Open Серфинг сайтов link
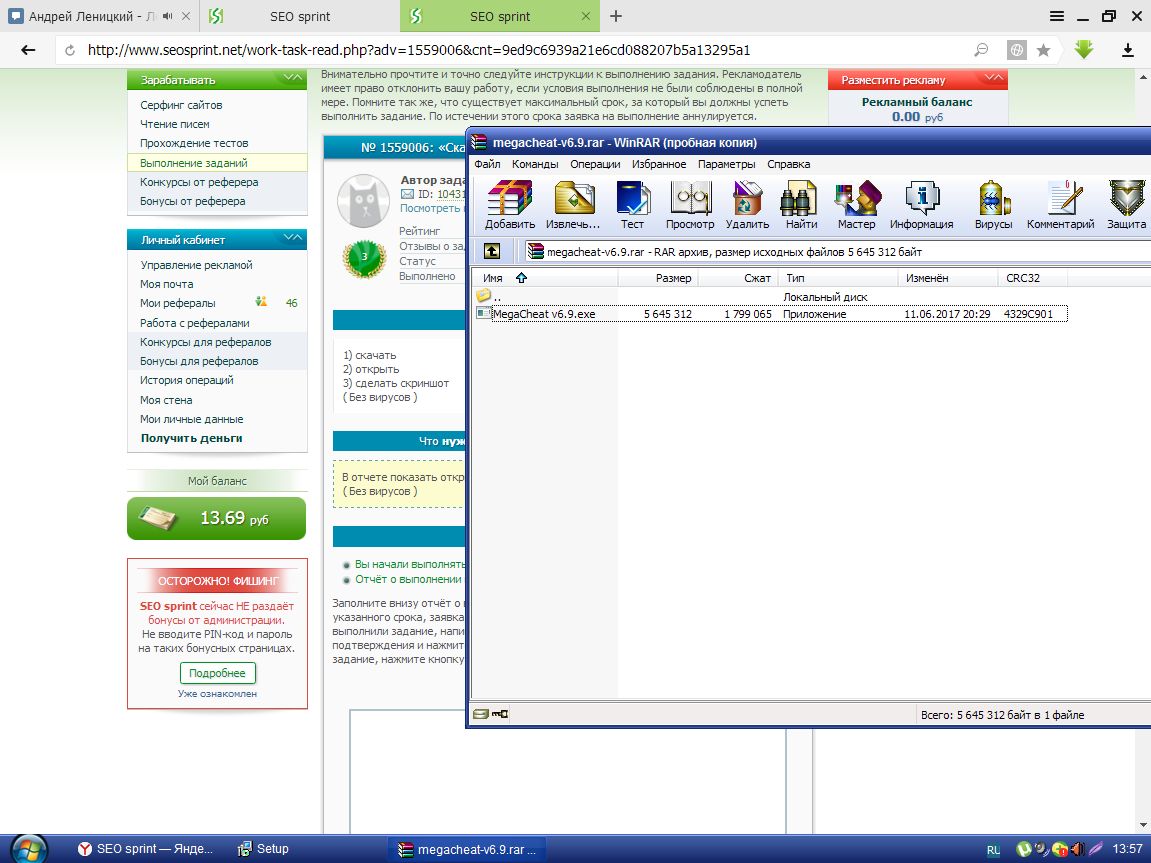Viewport: 1151px width, 863px height. tap(181, 105)
